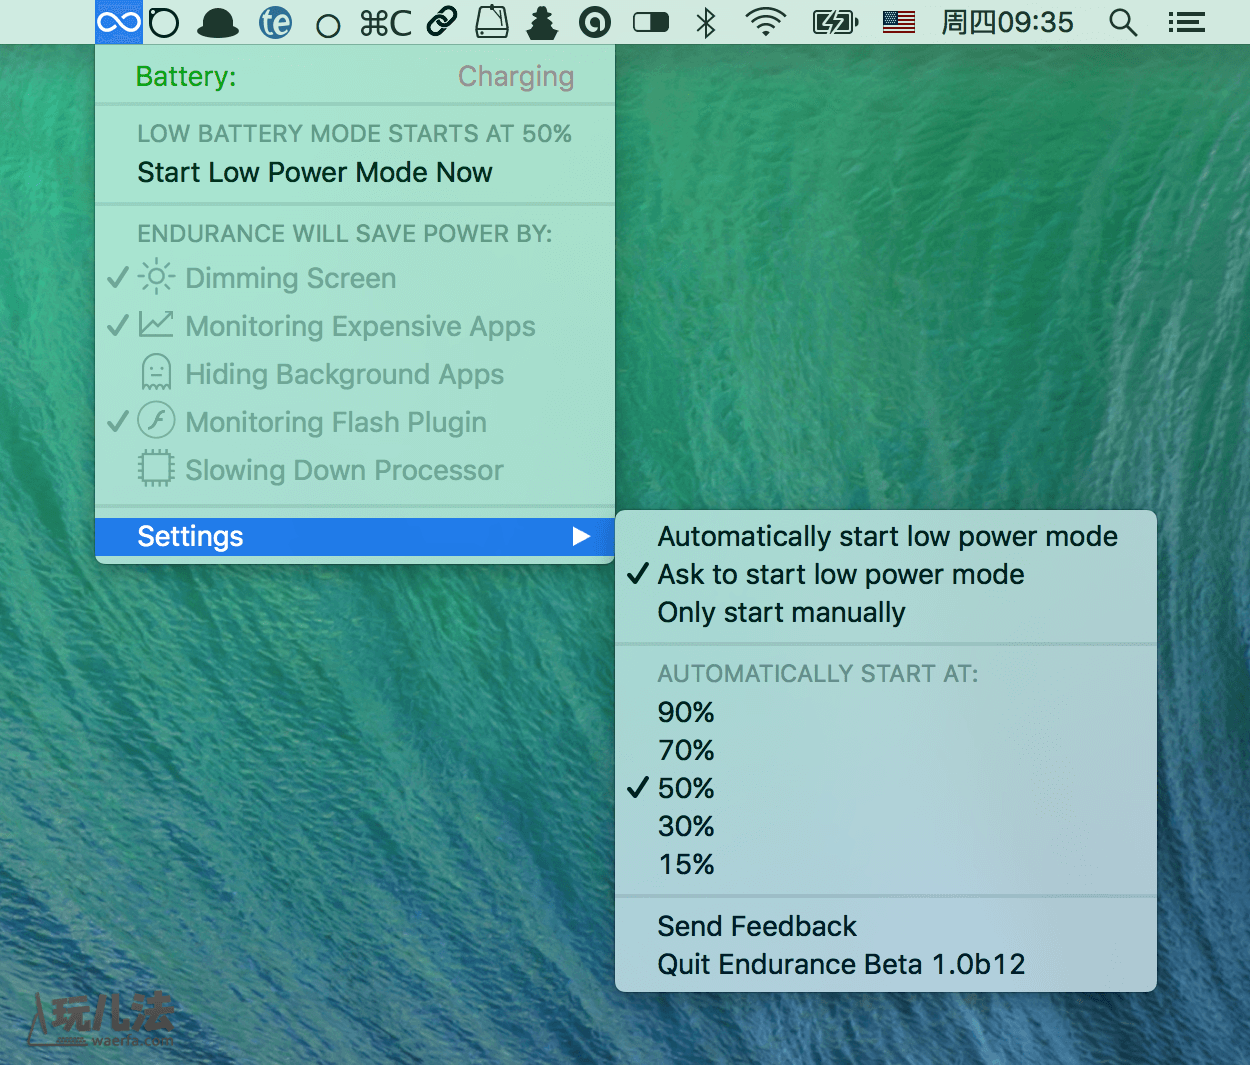Toggle the Dimming Screen option
Screen dimensions: 1250x1065
[x=355, y=278]
